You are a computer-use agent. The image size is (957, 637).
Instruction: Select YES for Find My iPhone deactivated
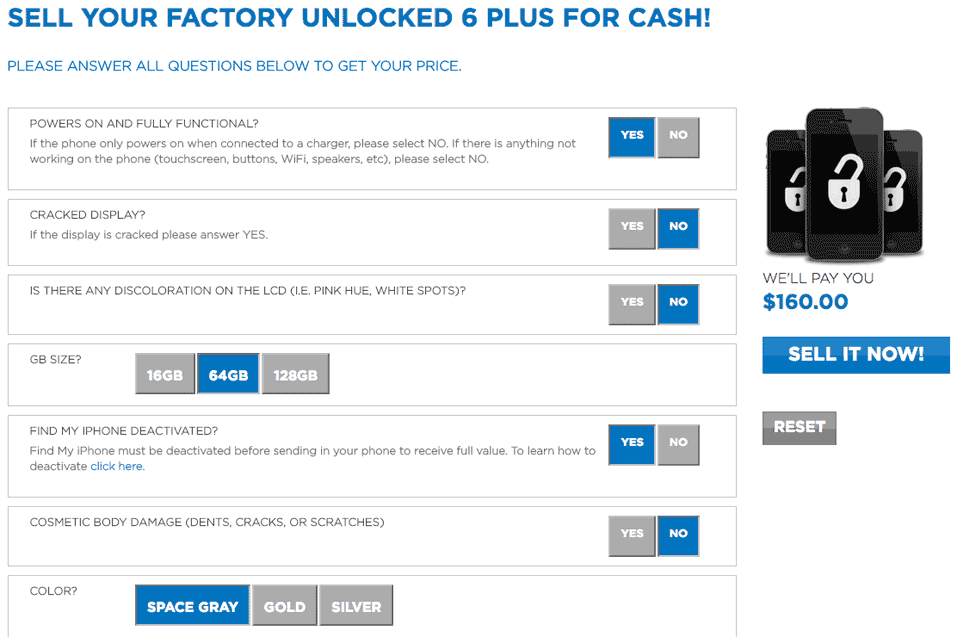632,444
